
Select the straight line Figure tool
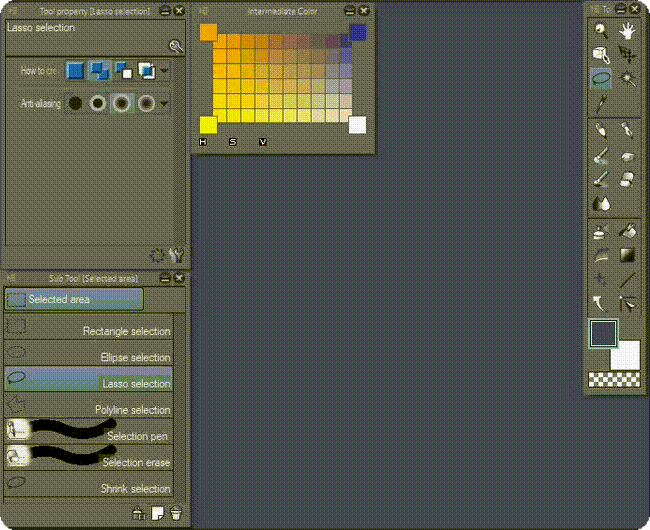point(627,280)
